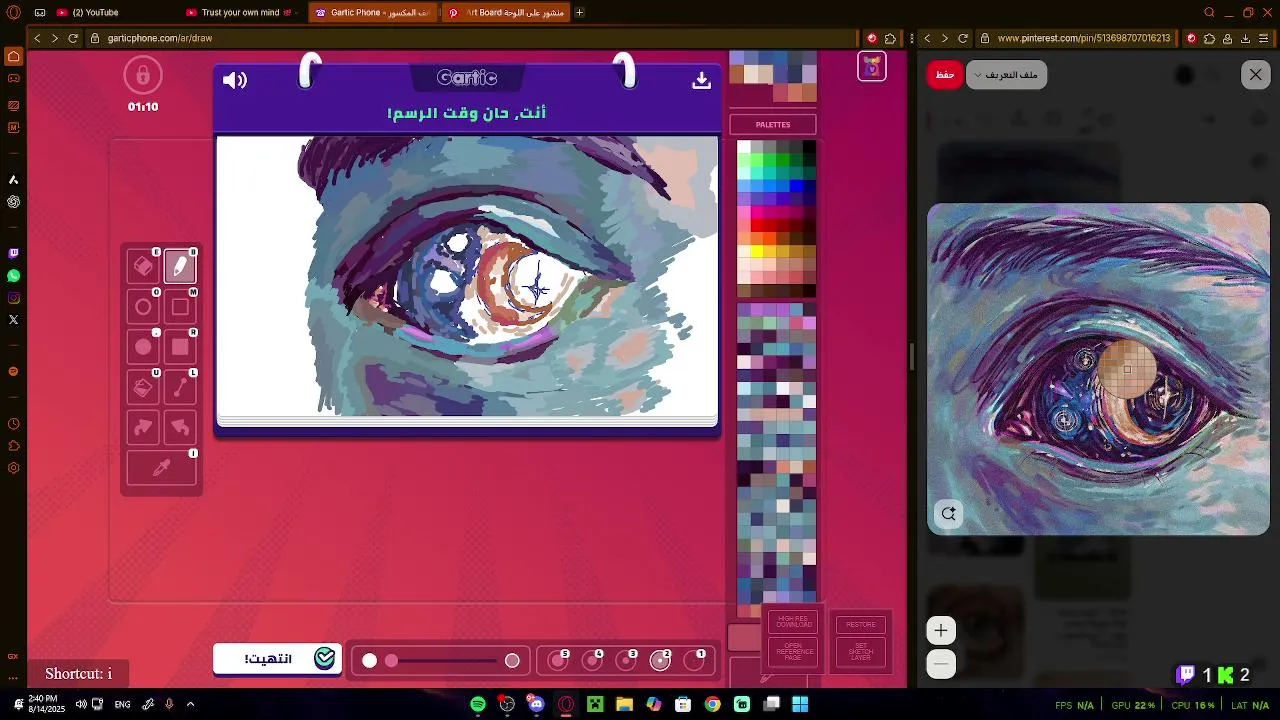Choose the hollow rectangle tool (M)
The width and height of the screenshot is (1280, 720).
[180, 307]
